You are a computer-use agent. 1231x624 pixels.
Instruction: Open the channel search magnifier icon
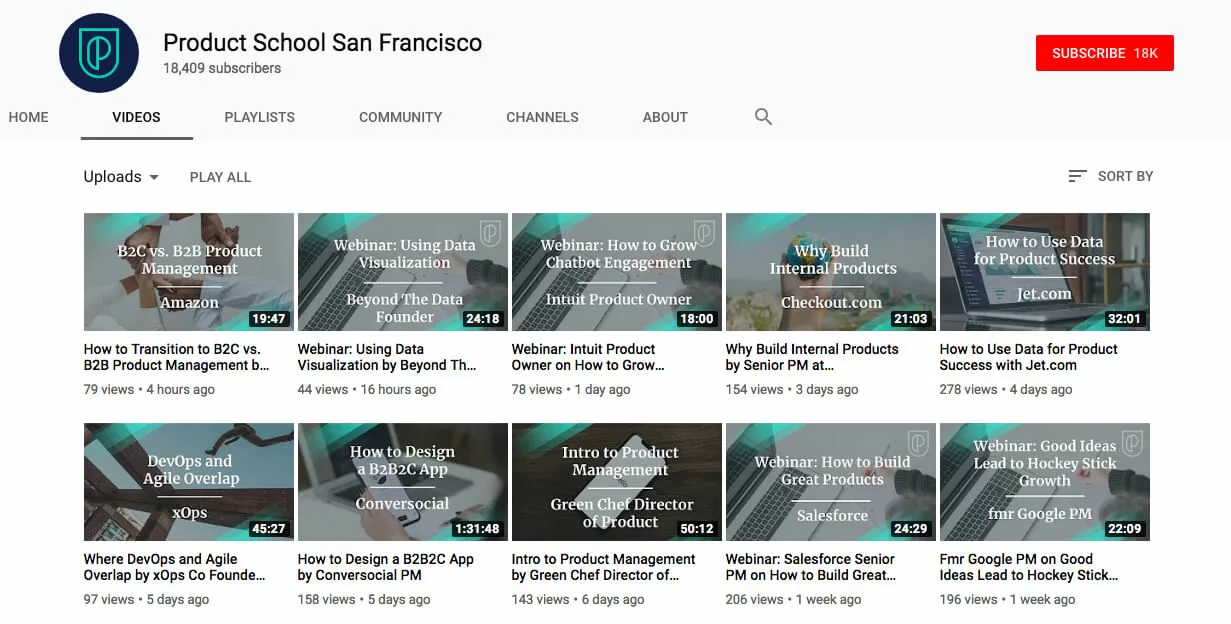point(763,117)
